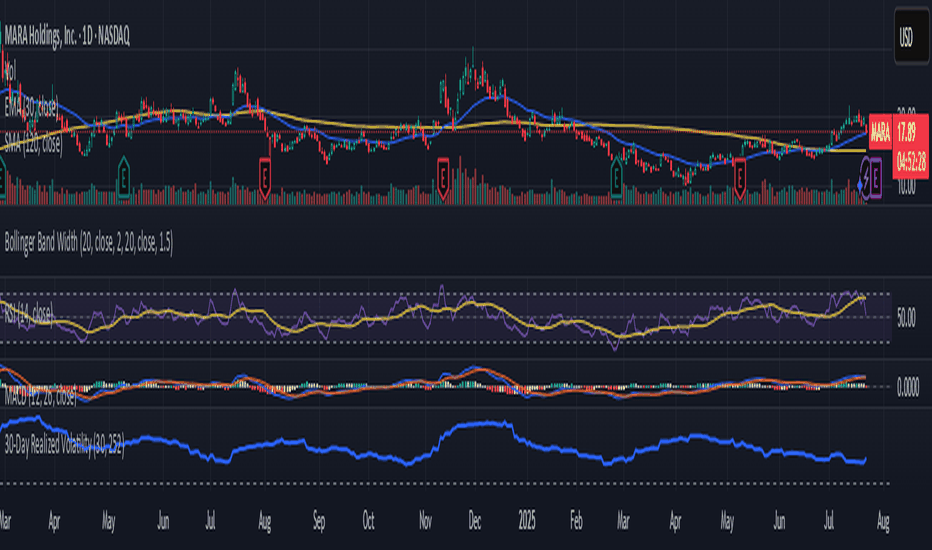Click the Oct label on time axis

tap(368, 522)
